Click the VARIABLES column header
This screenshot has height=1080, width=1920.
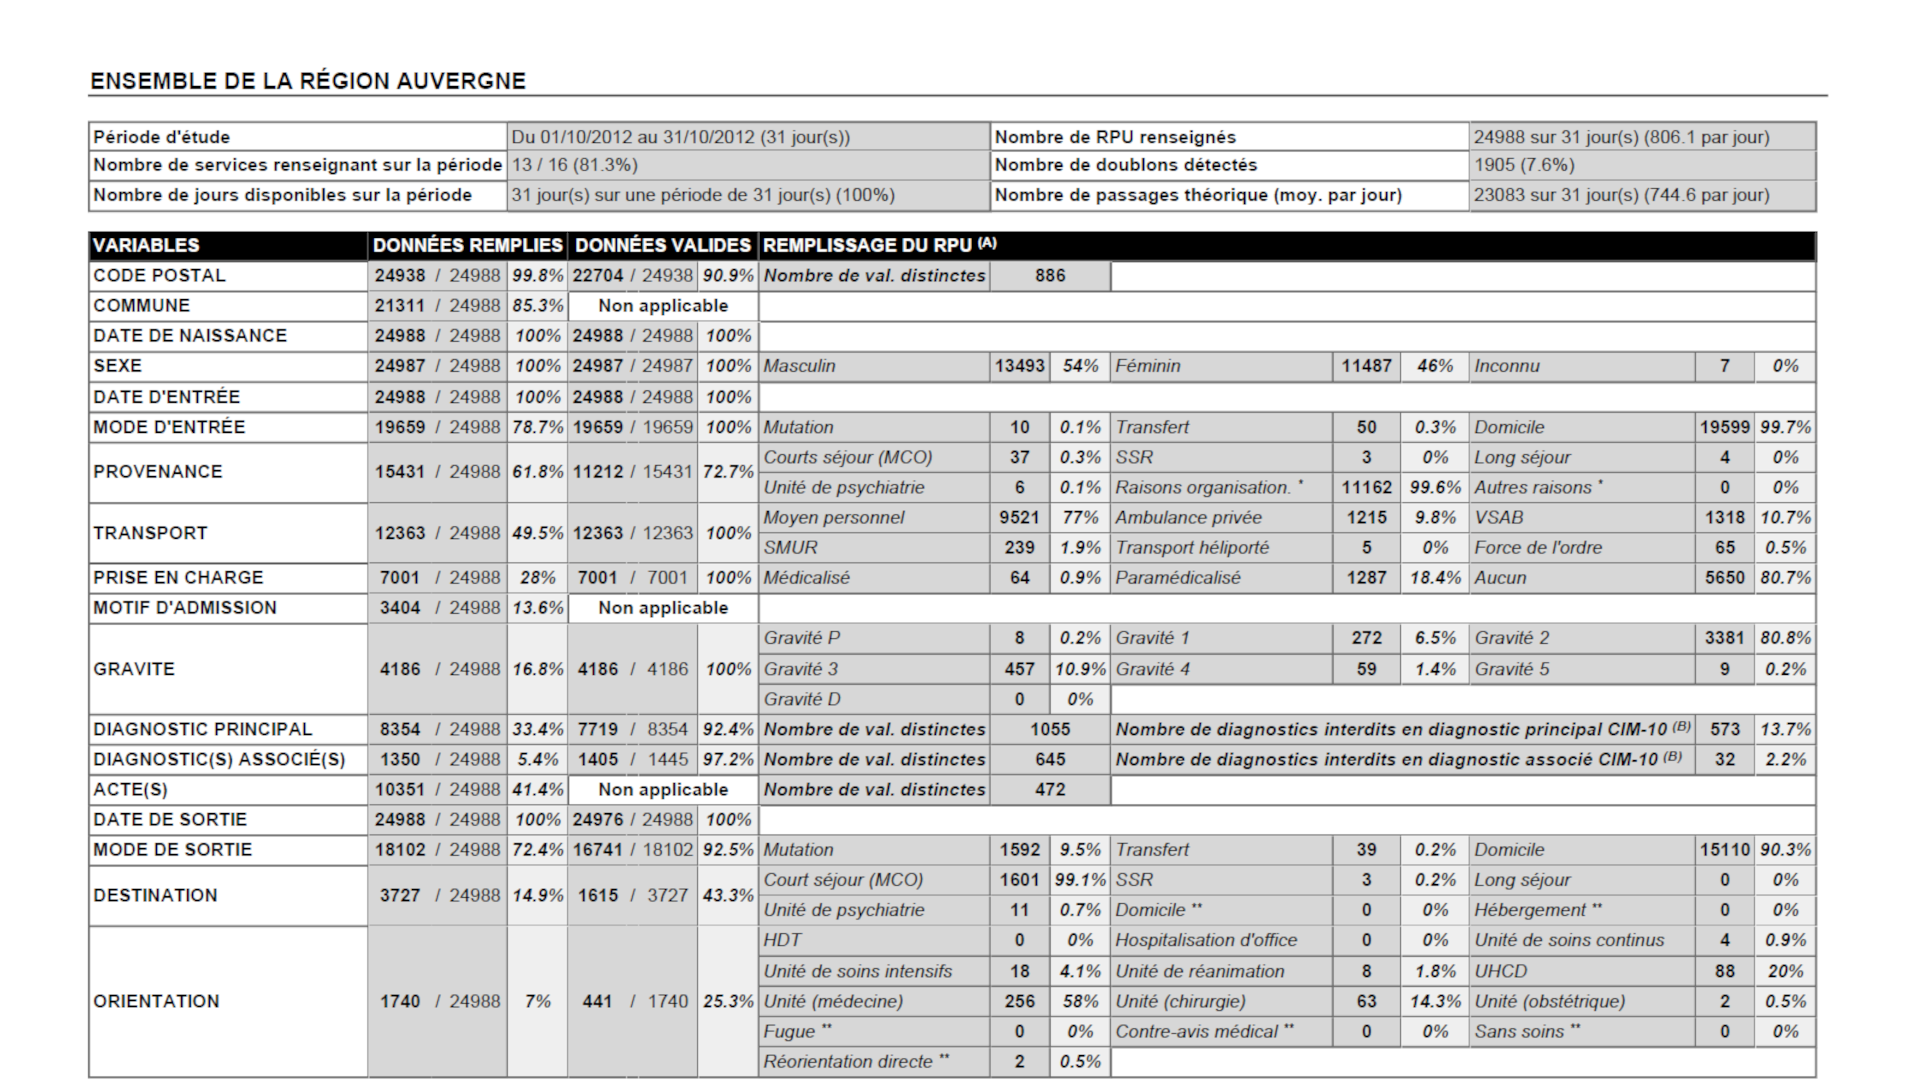pos(146,245)
